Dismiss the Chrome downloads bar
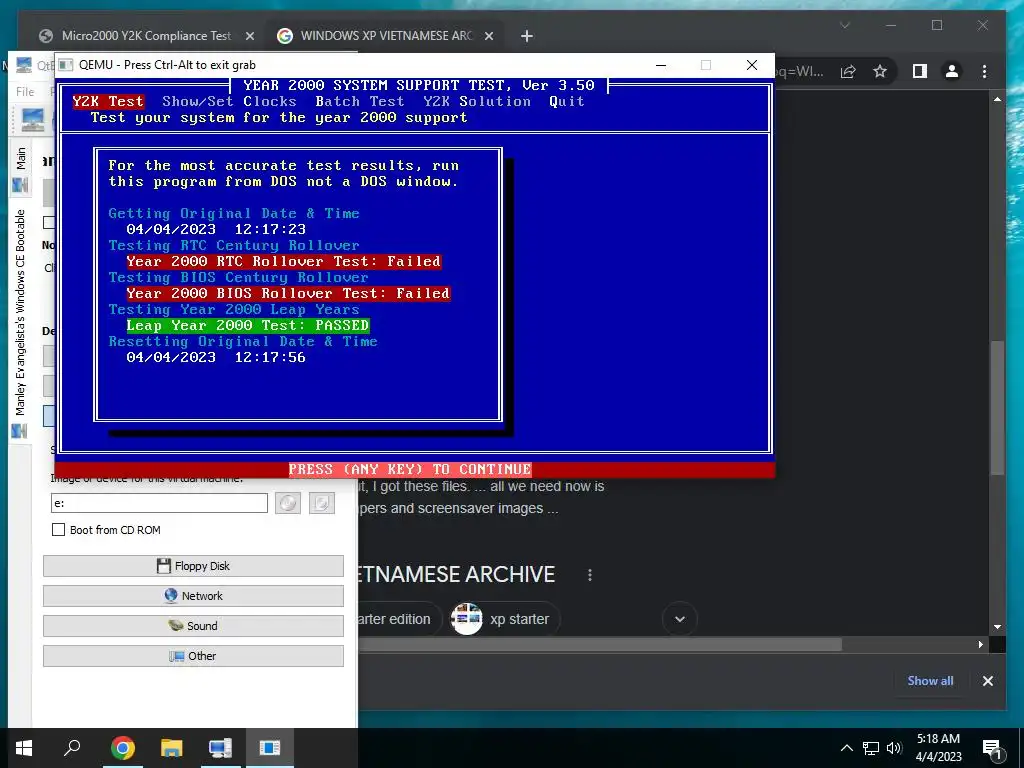1024x768 pixels. [987, 680]
